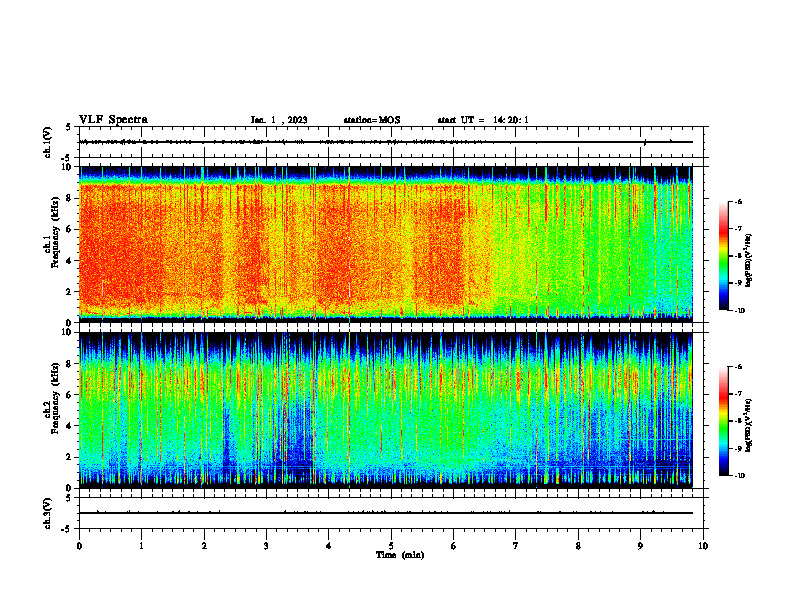Click the "3" tick on the time axis

tap(266, 546)
